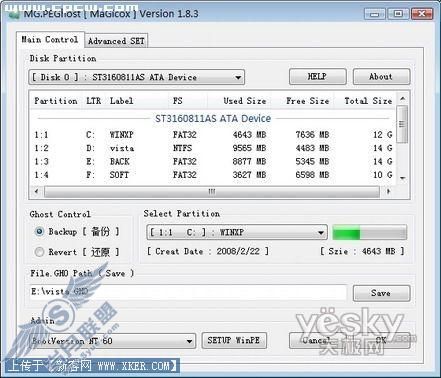Select the Backup radio button
Screen dimensions: 441x378
pos(39,231)
